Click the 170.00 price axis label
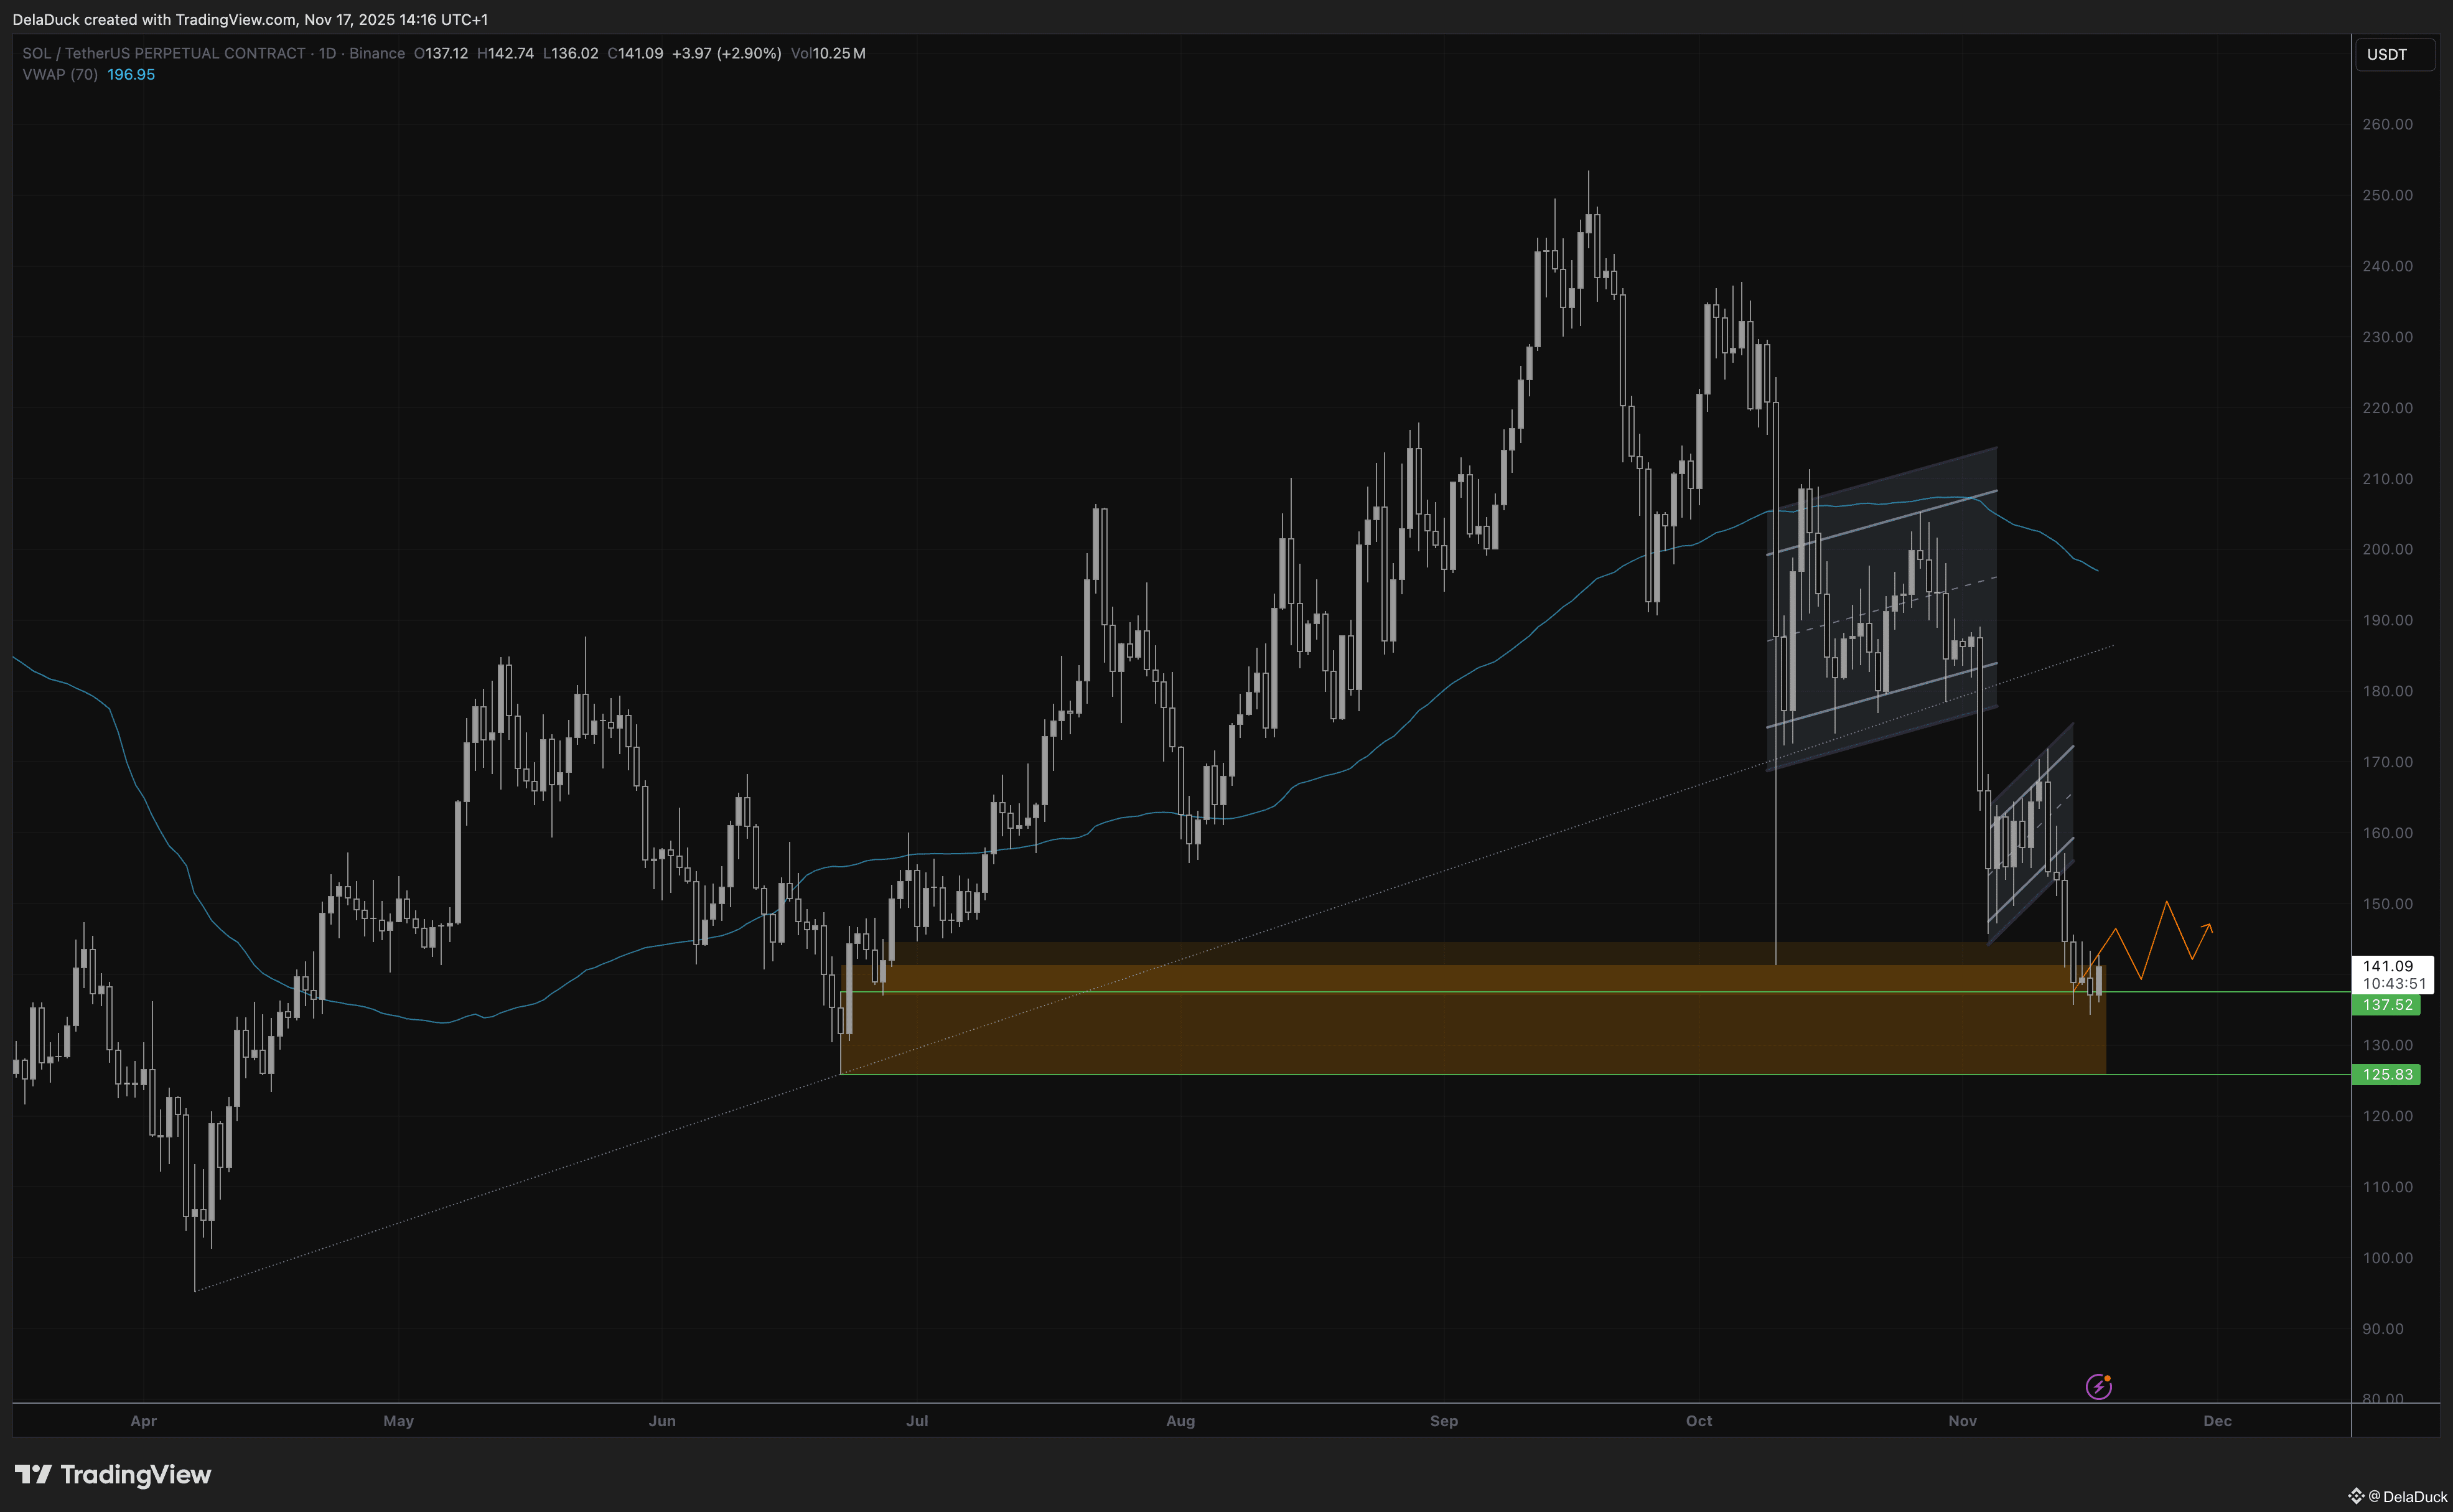Viewport: 2453px width, 1512px height. click(x=2388, y=762)
